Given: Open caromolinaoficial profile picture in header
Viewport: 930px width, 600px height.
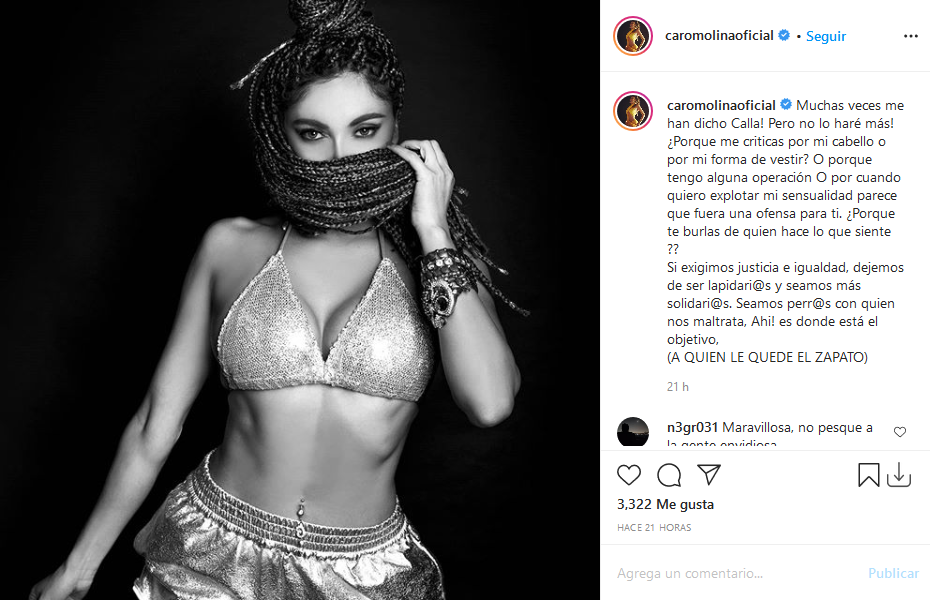Looking at the screenshot, I should (x=633, y=36).
